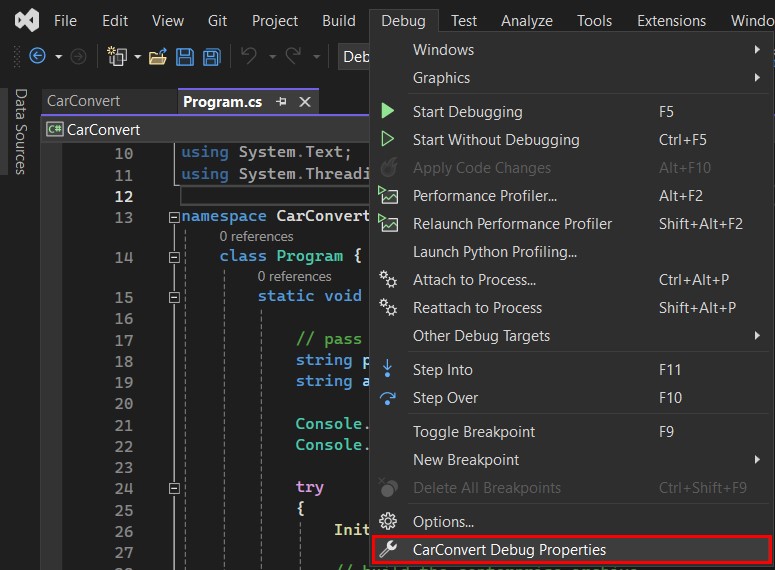Switch to the CarConvert tab
775x570 pixels.
[x=84, y=101]
